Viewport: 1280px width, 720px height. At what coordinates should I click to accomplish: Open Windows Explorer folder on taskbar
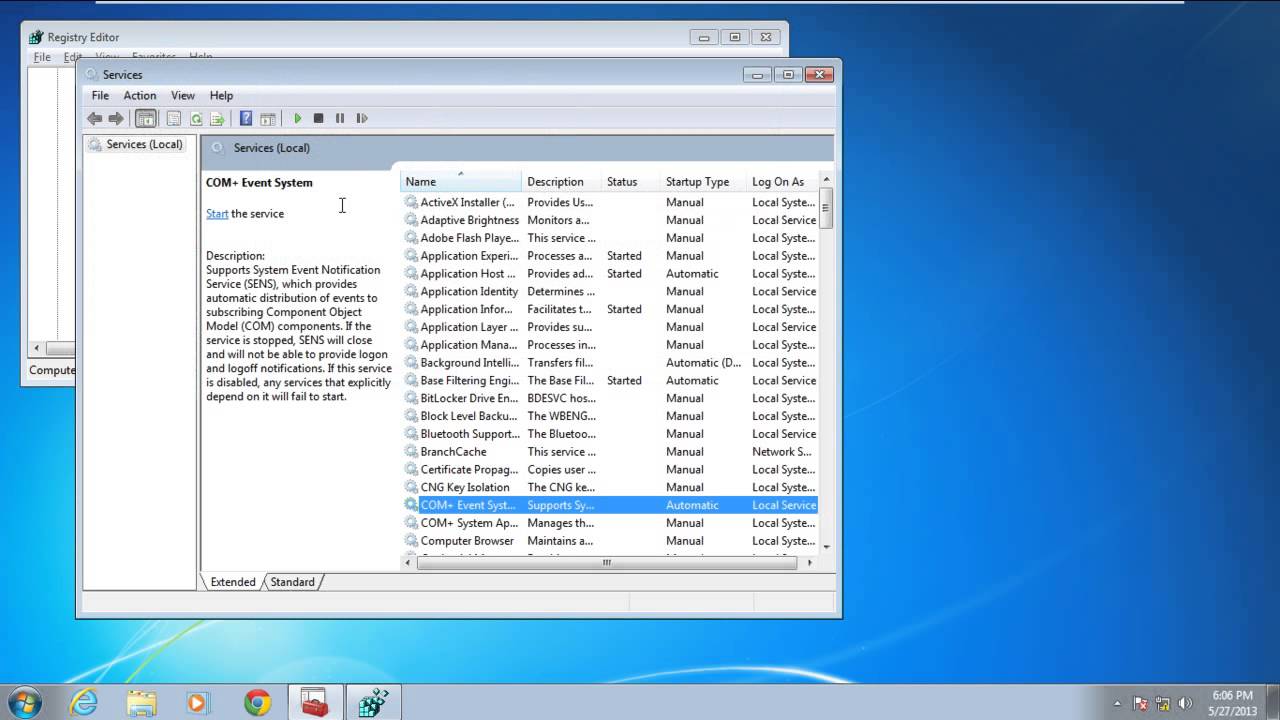141,702
